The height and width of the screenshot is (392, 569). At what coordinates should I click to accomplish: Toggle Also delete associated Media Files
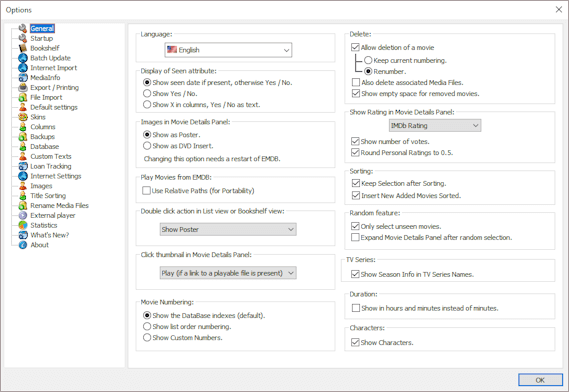(x=356, y=82)
